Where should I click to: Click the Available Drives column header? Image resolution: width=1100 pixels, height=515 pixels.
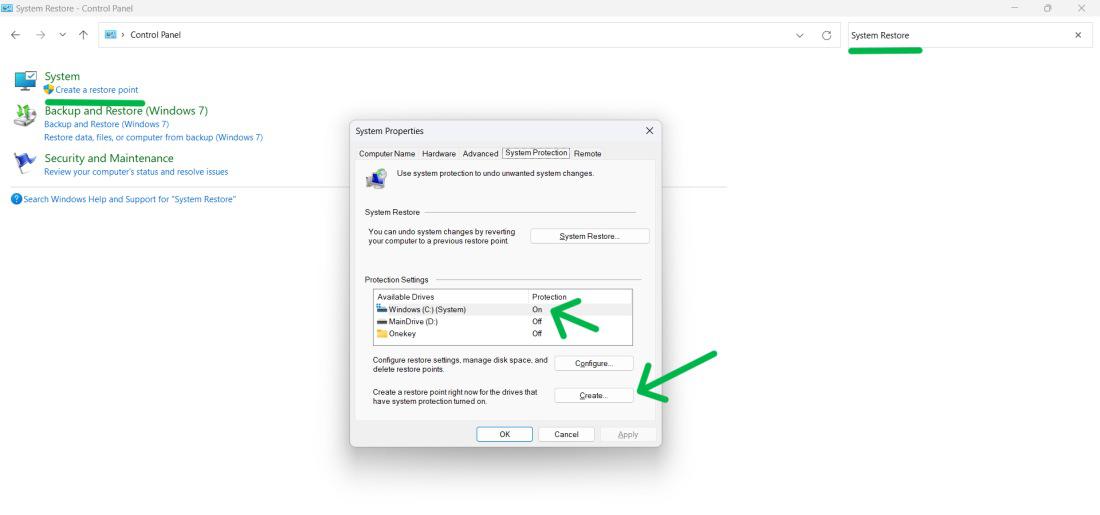tap(451, 297)
